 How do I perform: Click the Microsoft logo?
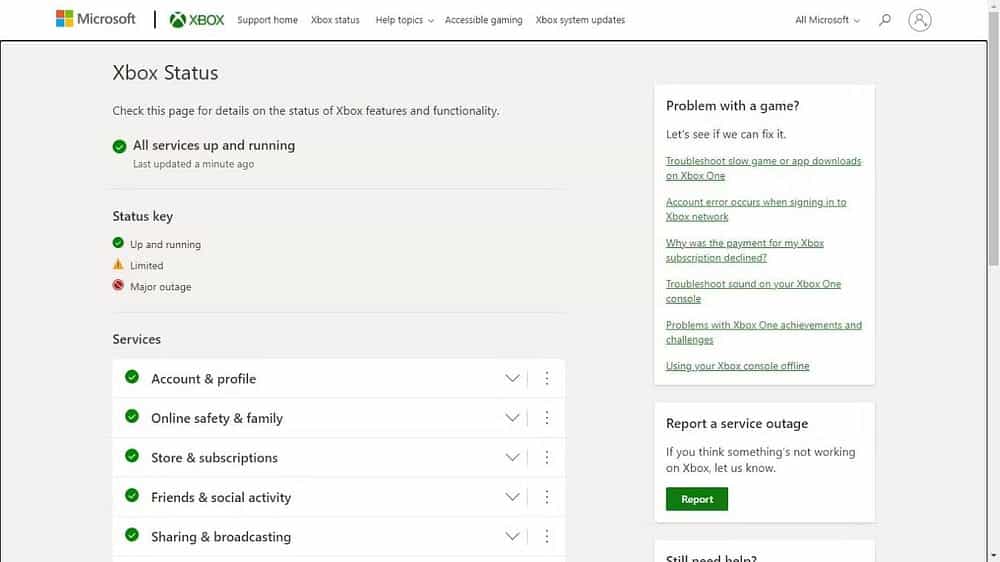coord(96,19)
